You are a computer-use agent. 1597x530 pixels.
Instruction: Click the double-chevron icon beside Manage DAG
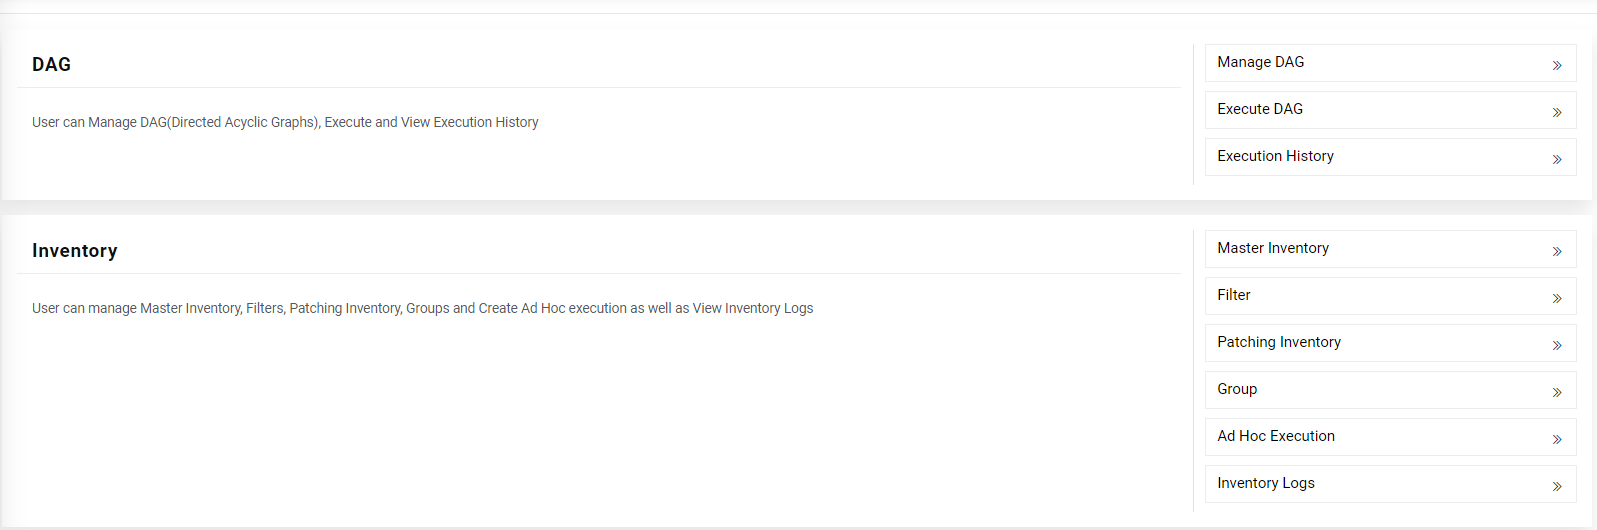(1557, 65)
